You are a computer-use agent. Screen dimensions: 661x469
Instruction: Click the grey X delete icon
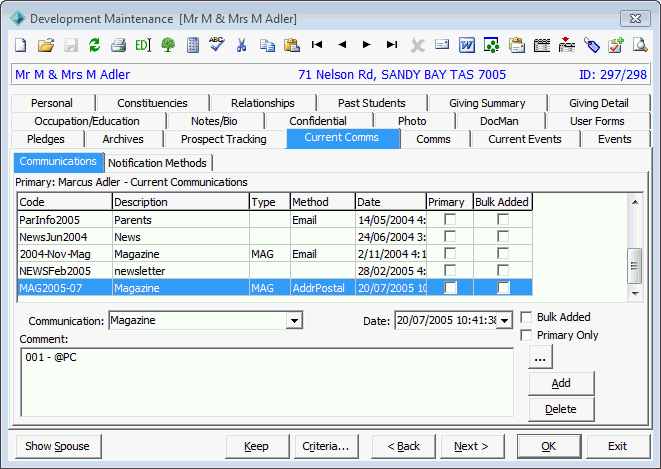pos(417,45)
